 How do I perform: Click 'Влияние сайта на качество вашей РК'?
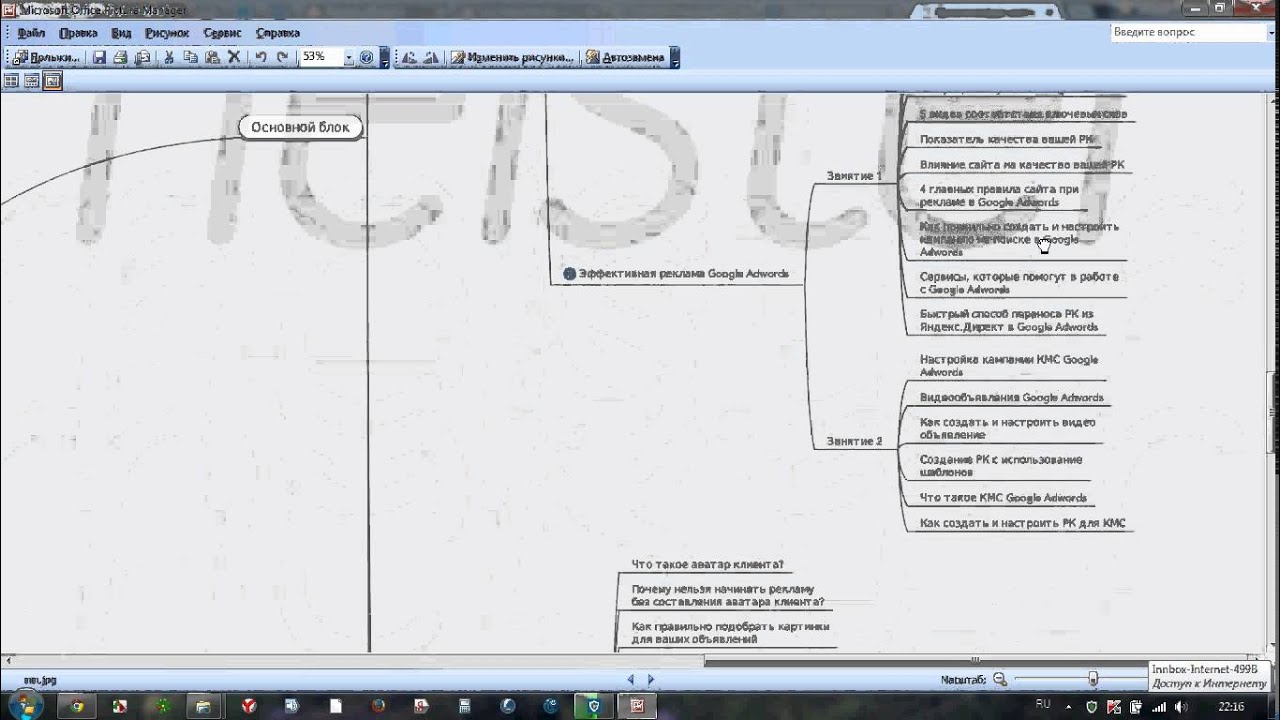coord(1022,164)
